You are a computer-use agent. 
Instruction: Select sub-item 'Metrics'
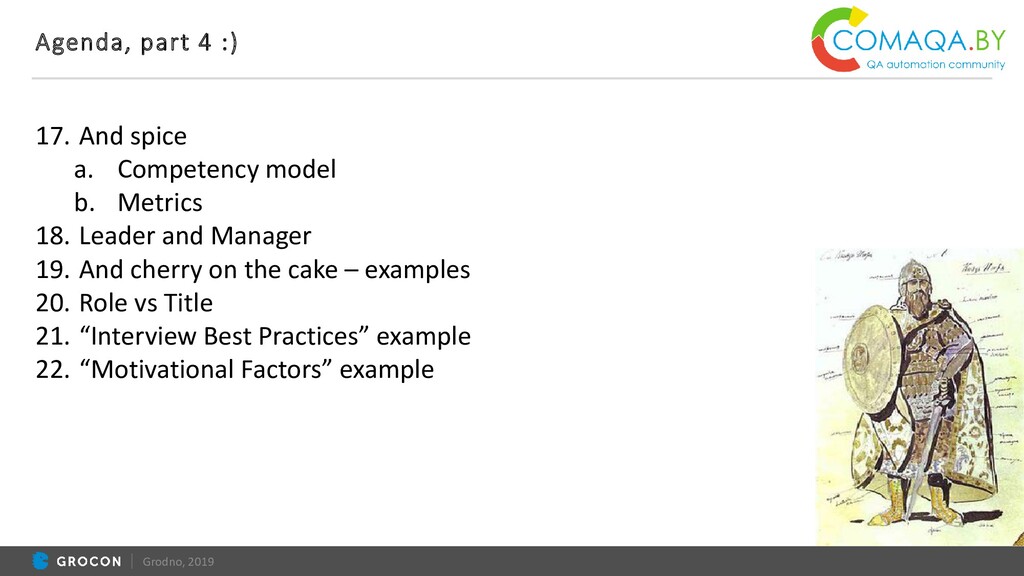coord(160,202)
